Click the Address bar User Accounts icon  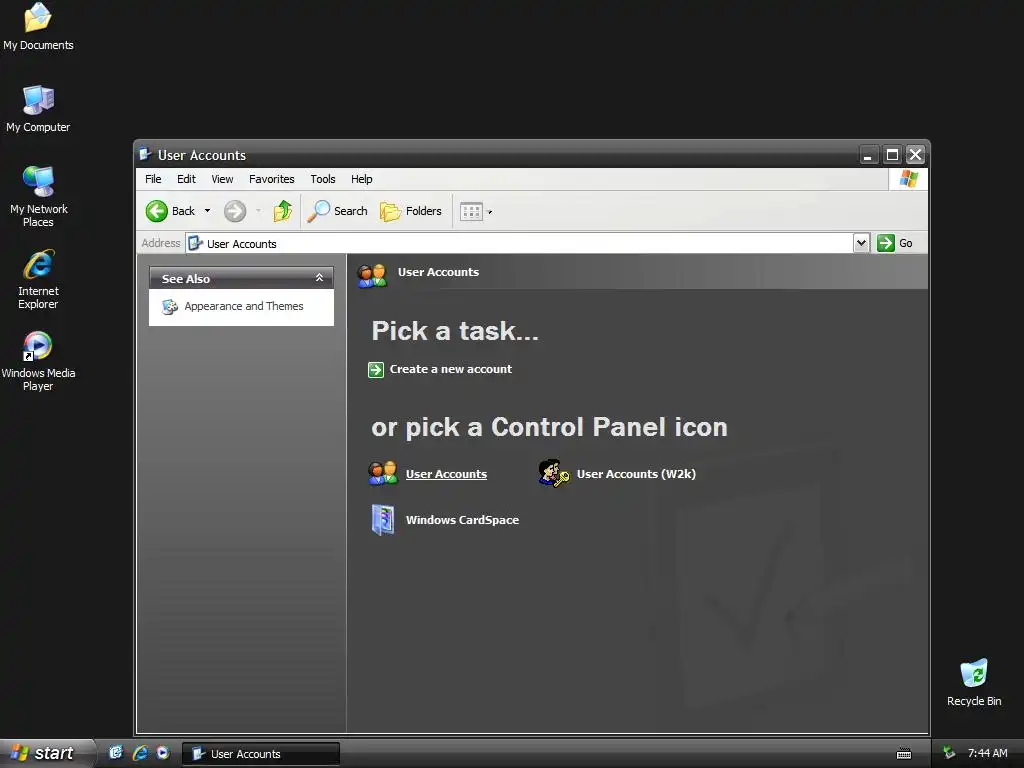pos(195,244)
